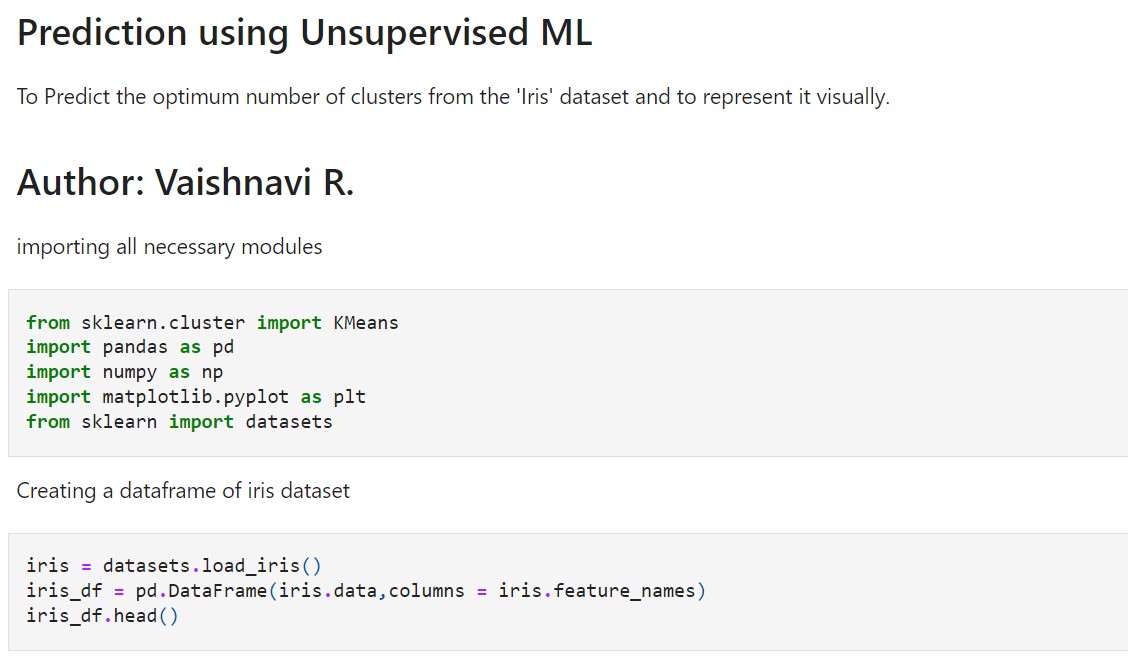Select the imports code cell
Viewport: 1128px width, 667px height.
tap(568, 373)
